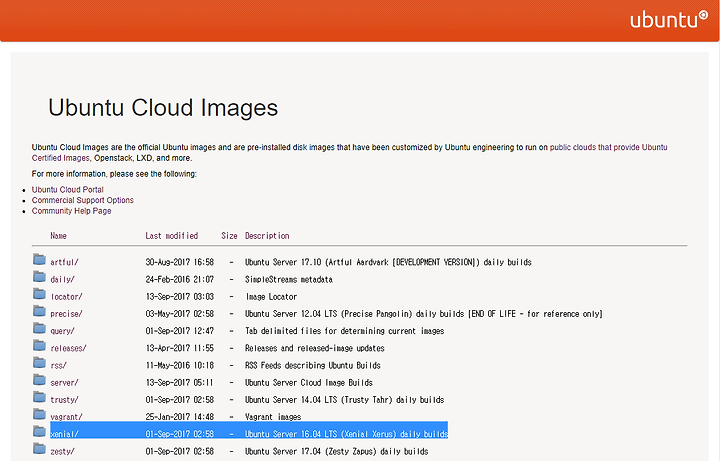Click the date 03-May-2017 02:58
This screenshot has width=720, height=461.
180,314
